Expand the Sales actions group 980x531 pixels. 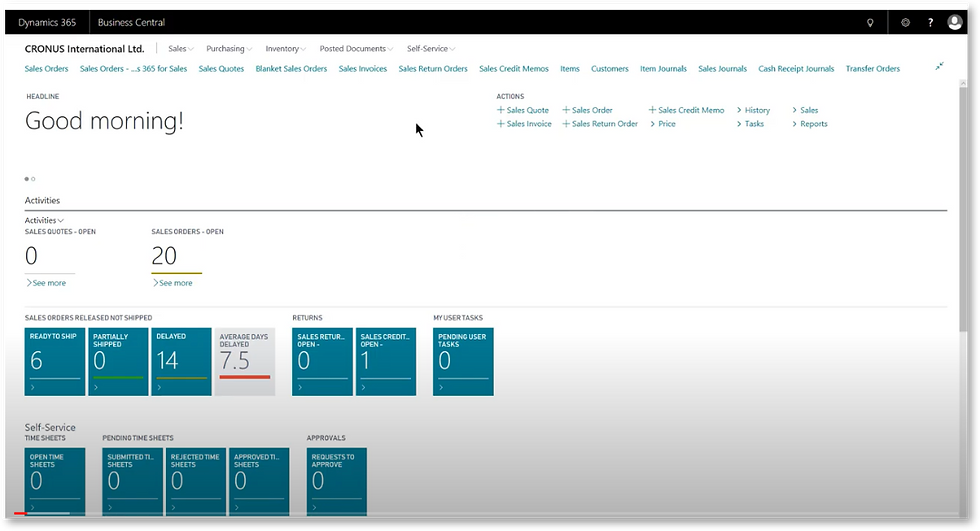pyautogui.click(x=805, y=110)
